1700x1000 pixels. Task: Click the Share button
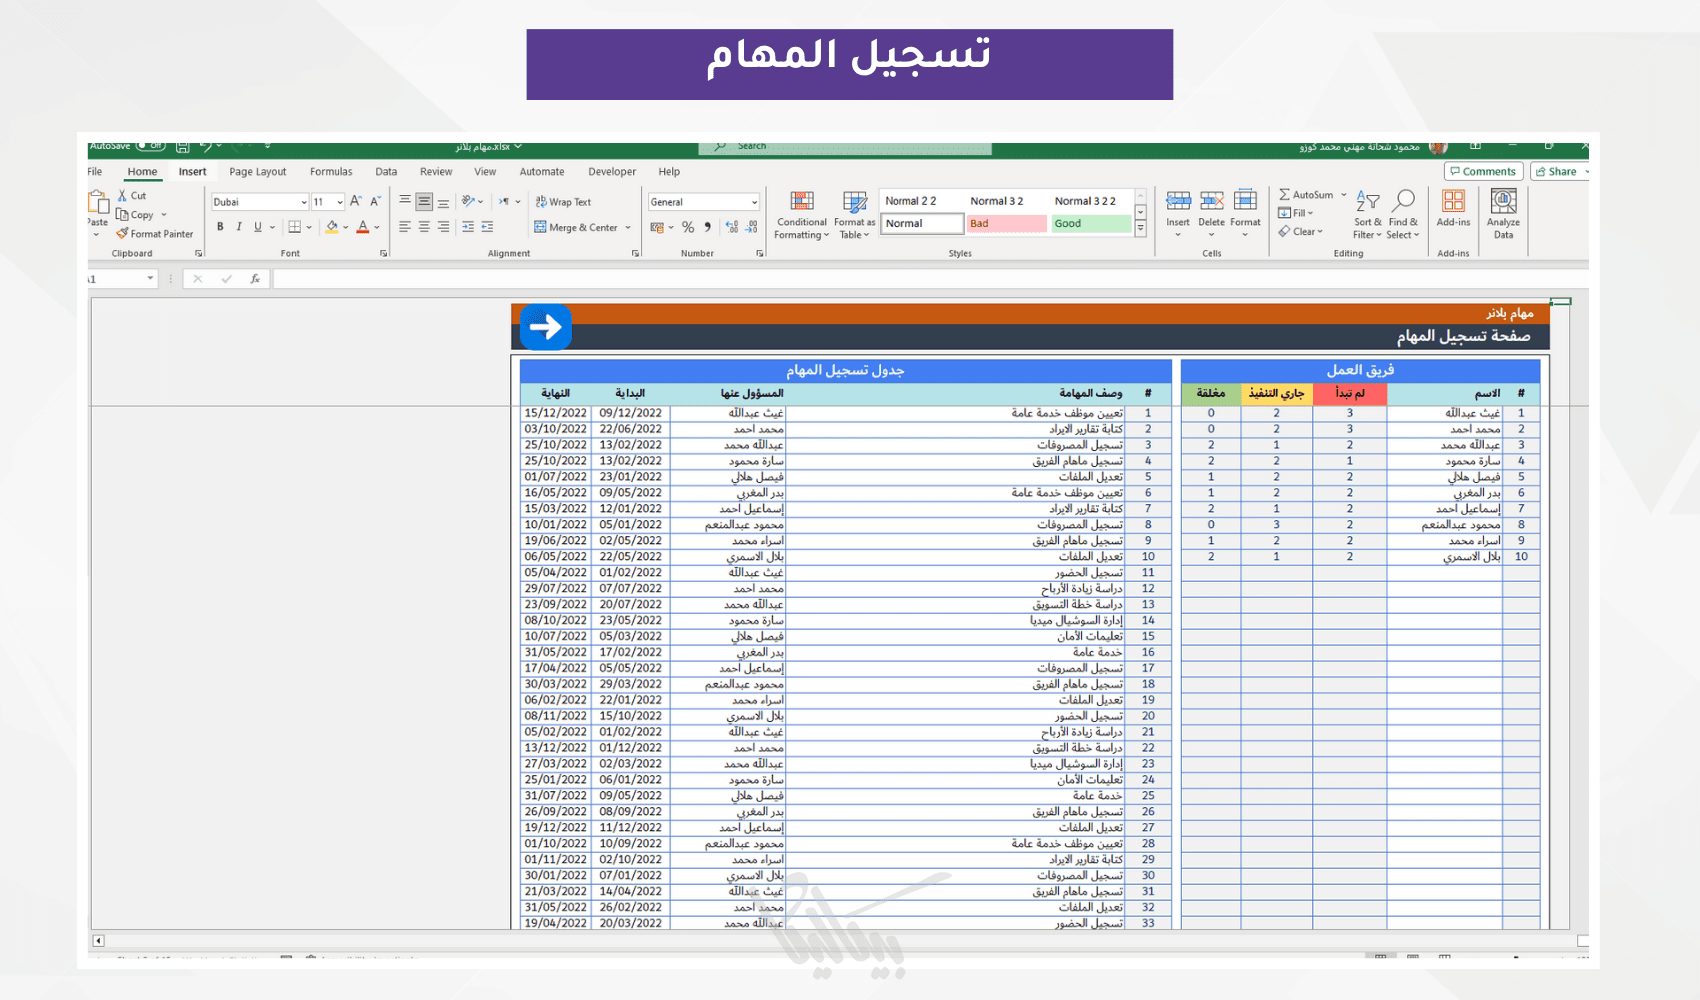click(x=1560, y=172)
